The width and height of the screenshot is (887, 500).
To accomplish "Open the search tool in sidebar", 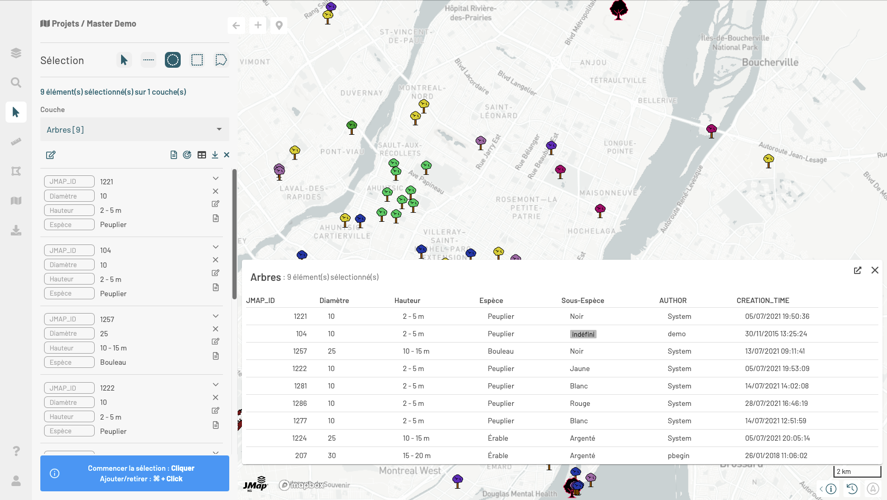I will click(16, 83).
